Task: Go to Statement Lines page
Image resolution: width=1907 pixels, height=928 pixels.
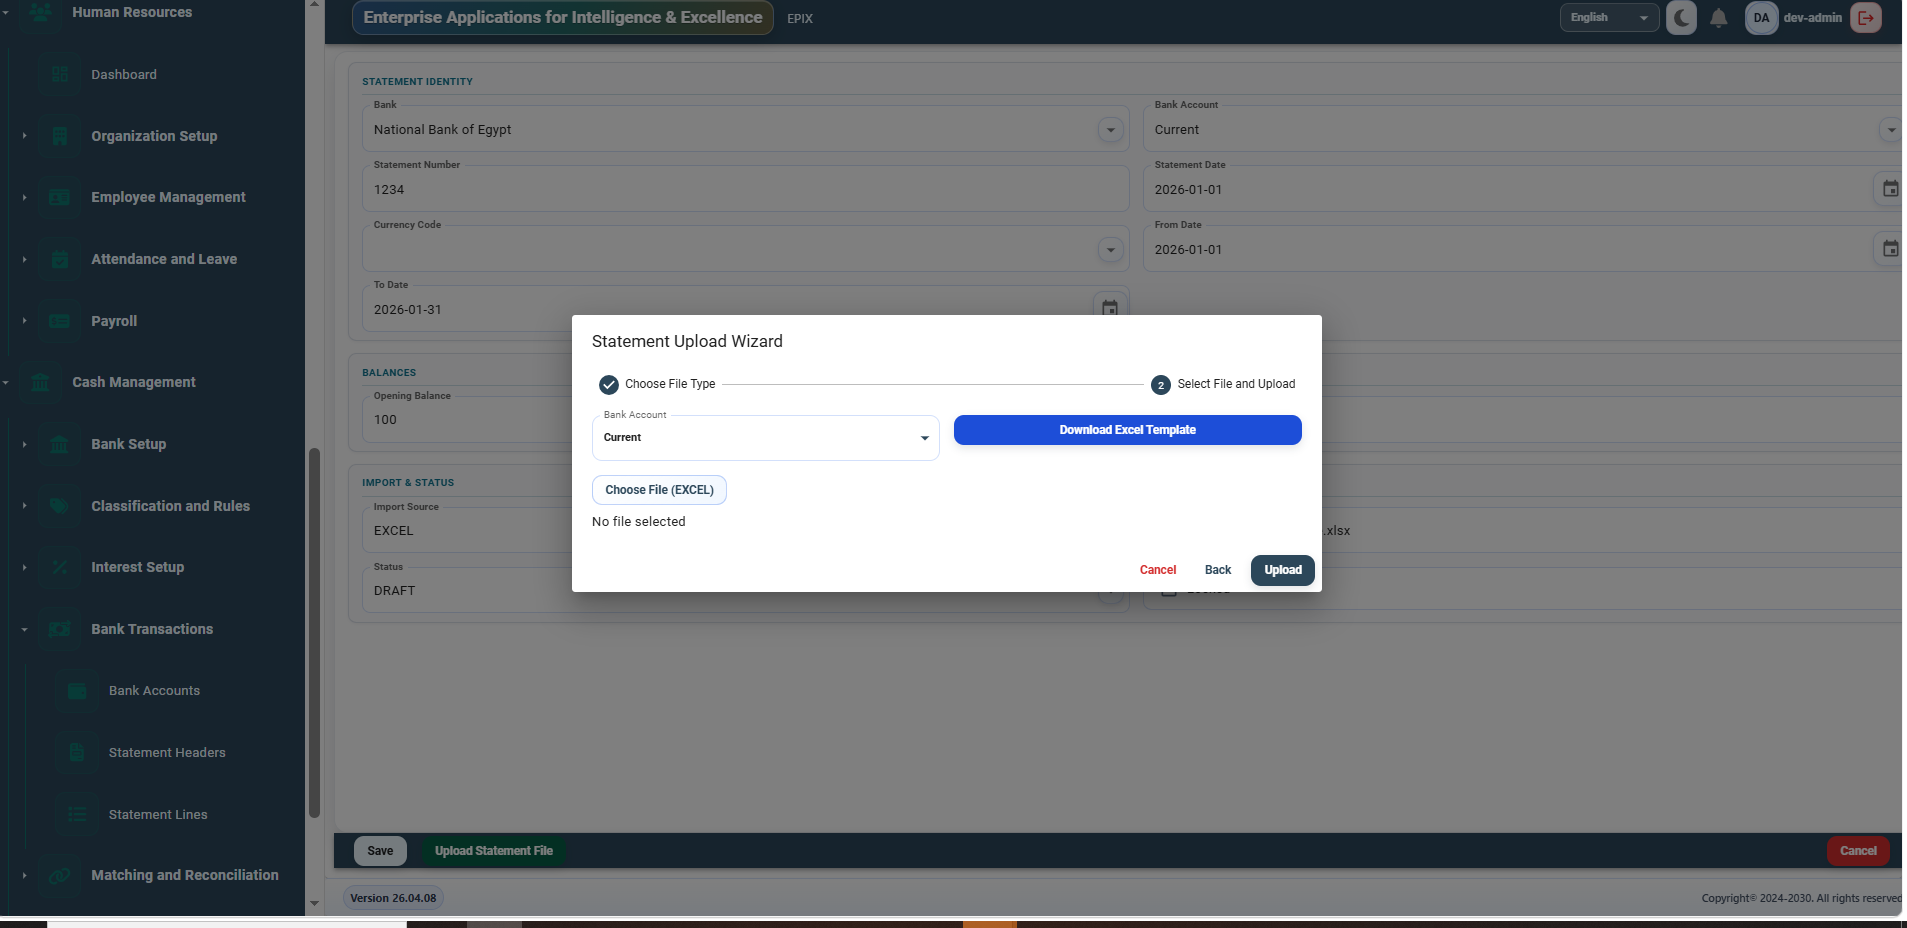Action: [x=158, y=814]
